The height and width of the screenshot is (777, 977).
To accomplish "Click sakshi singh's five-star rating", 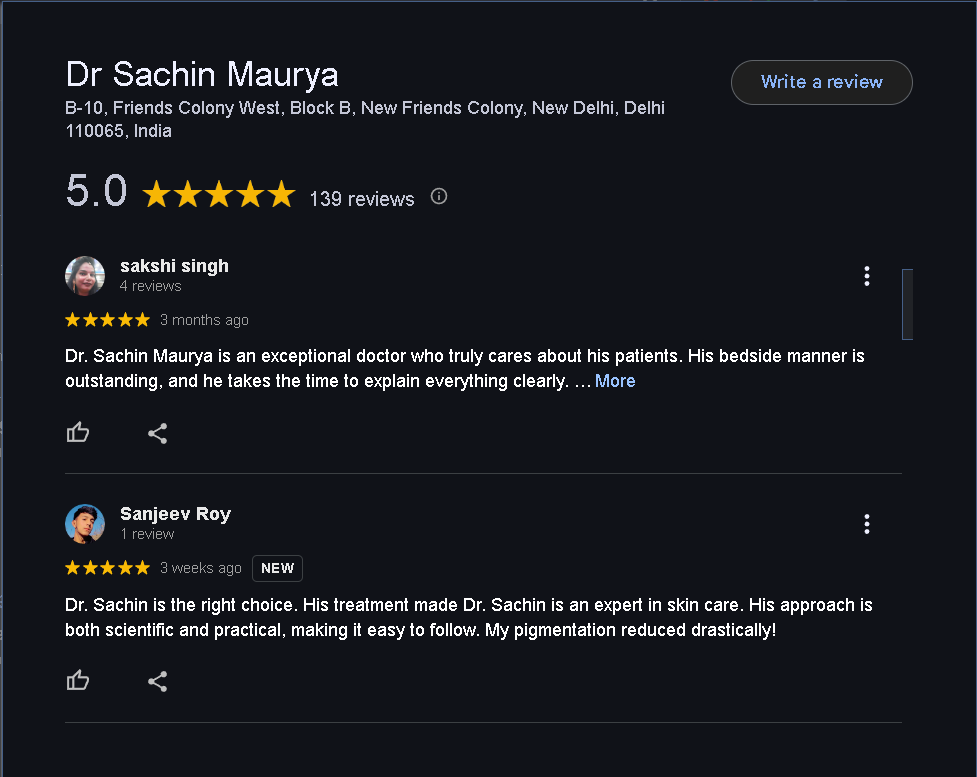I will [x=107, y=320].
